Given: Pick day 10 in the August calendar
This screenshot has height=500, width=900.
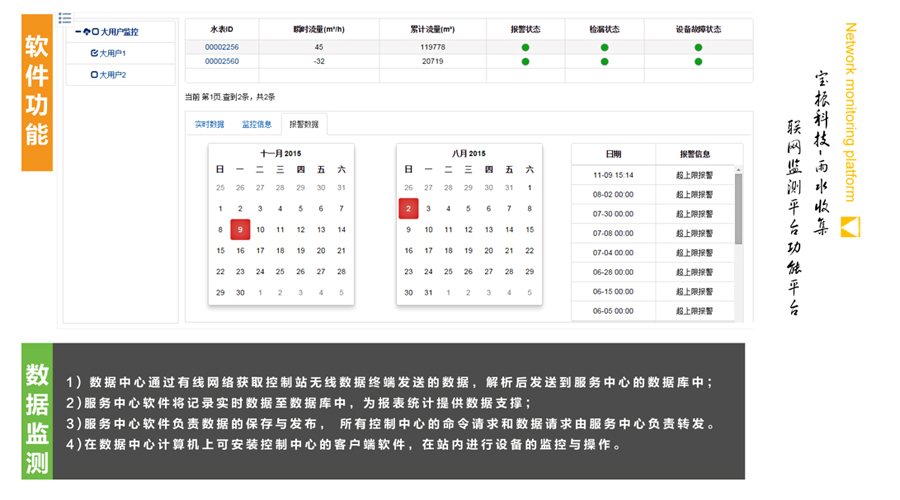Looking at the screenshot, I should [428, 230].
